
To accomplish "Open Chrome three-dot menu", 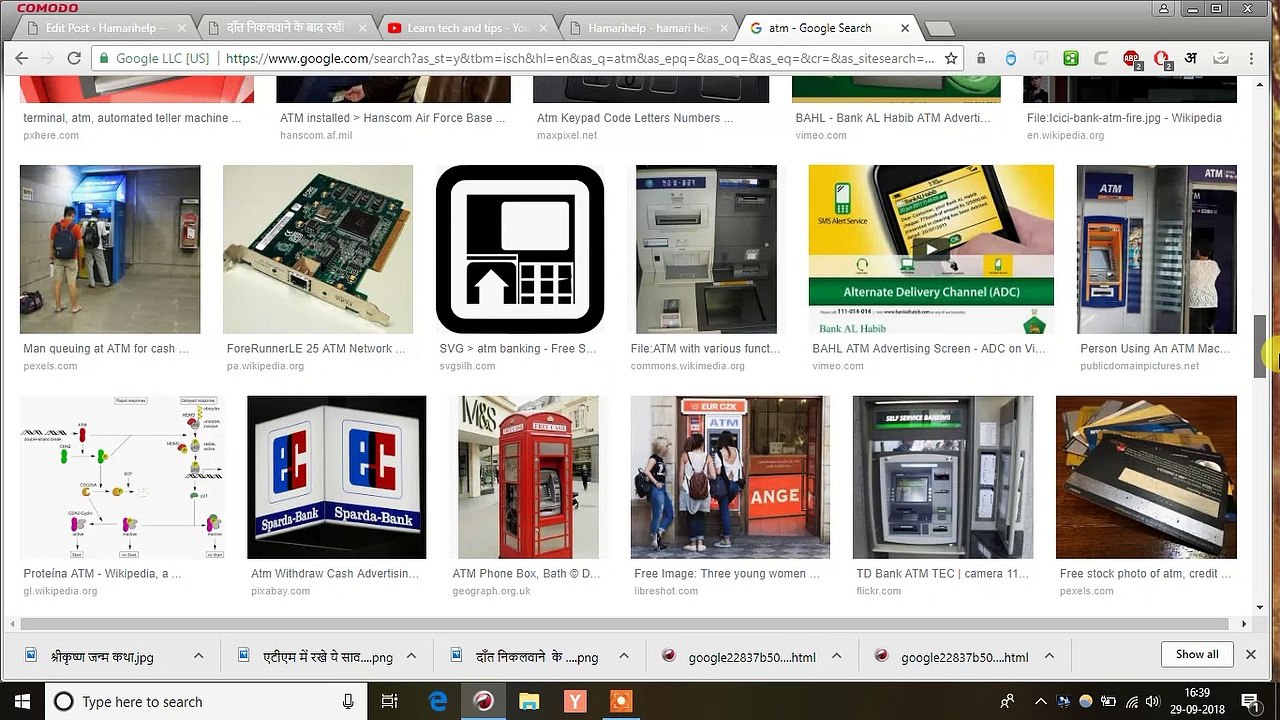I will tap(1251, 59).
